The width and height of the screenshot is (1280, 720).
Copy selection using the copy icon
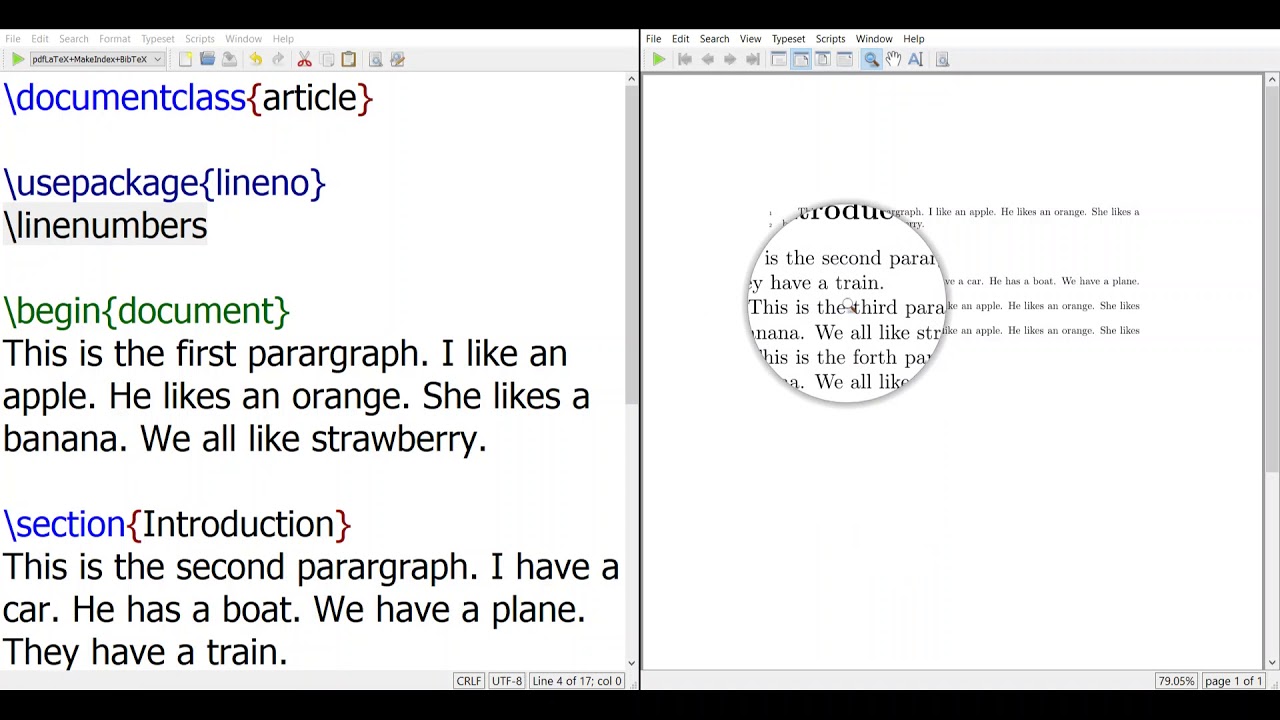[327, 60]
